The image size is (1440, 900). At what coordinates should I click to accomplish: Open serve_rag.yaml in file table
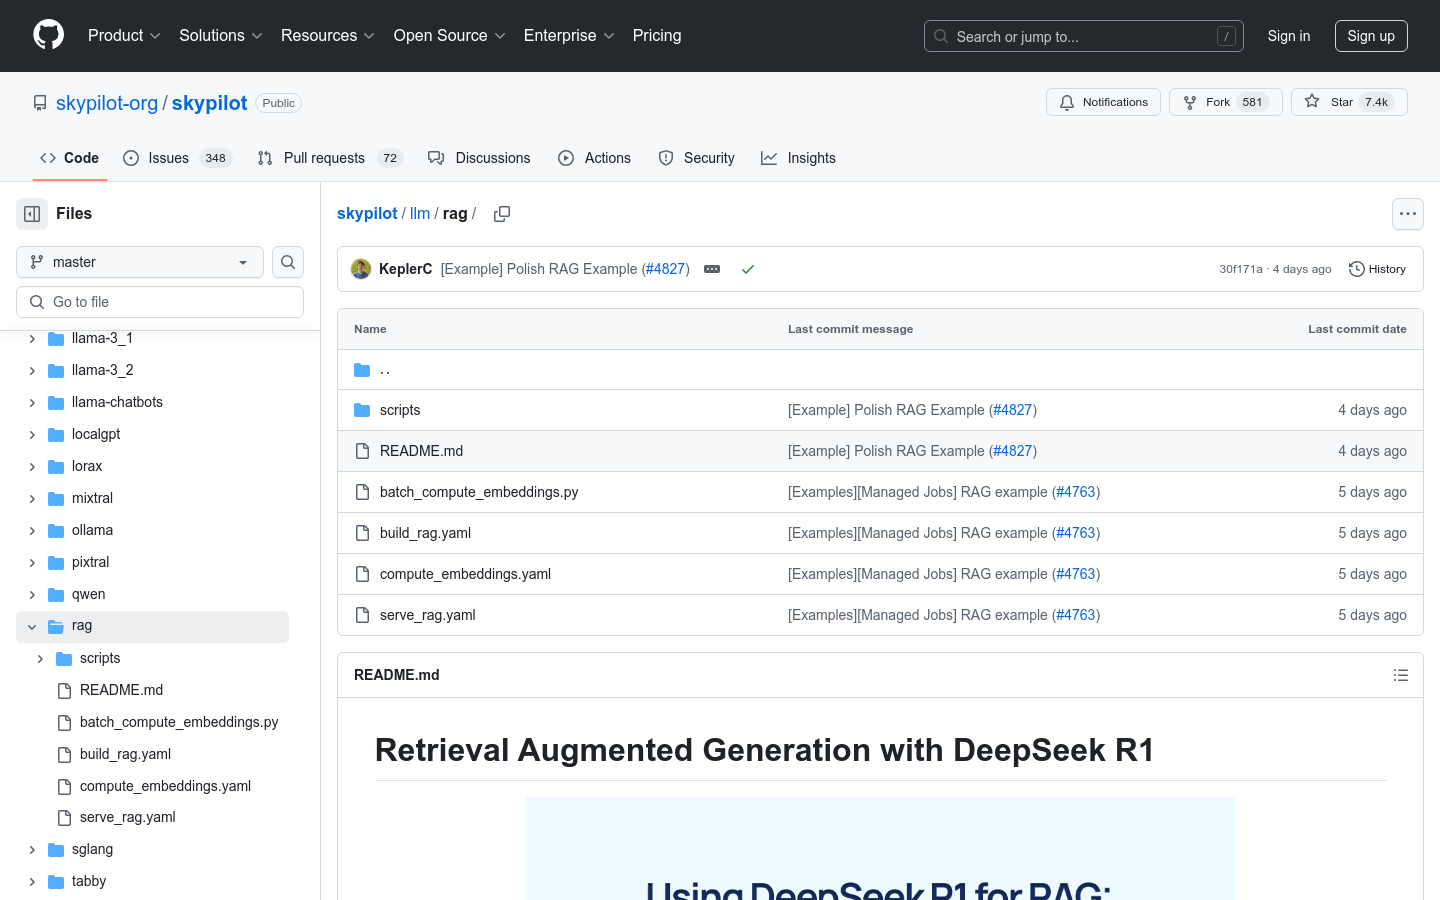point(427,615)
